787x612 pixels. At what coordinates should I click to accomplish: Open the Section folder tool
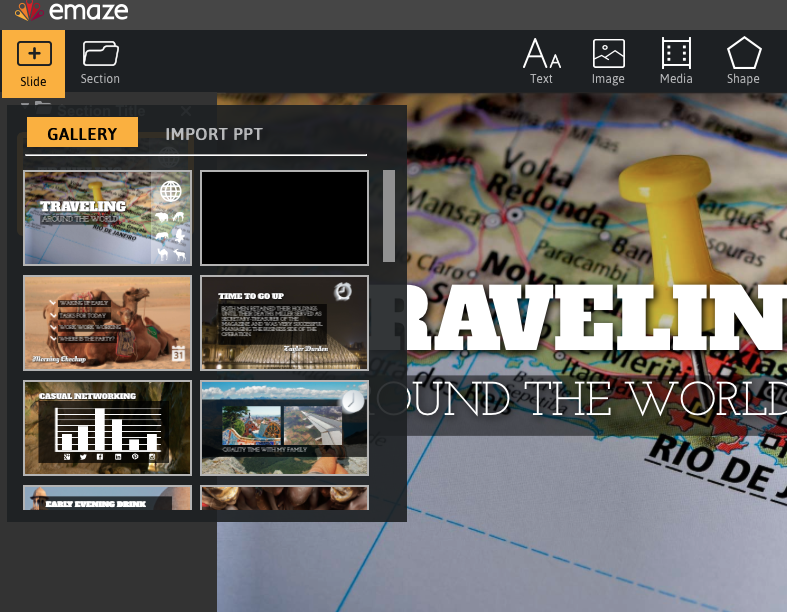(x=100, y=63)
